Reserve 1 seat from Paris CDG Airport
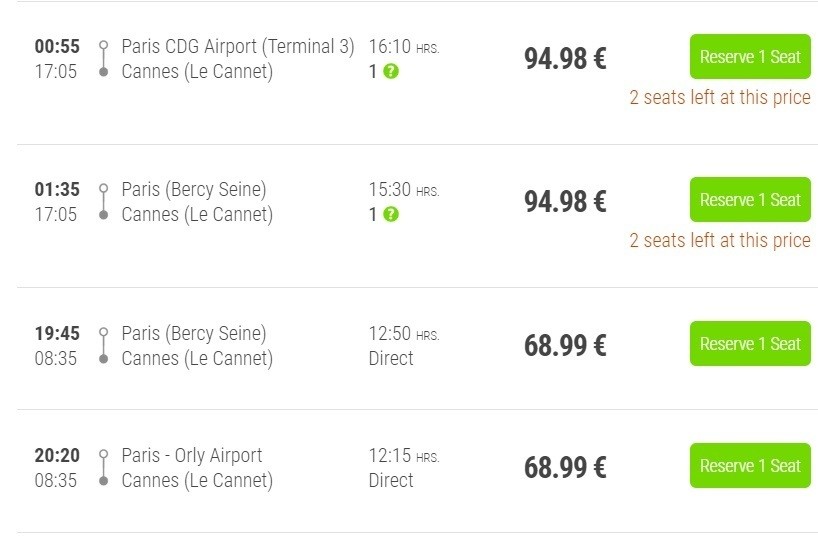The image size is (818, 536). pyautogui.click(x=750, y=57)
